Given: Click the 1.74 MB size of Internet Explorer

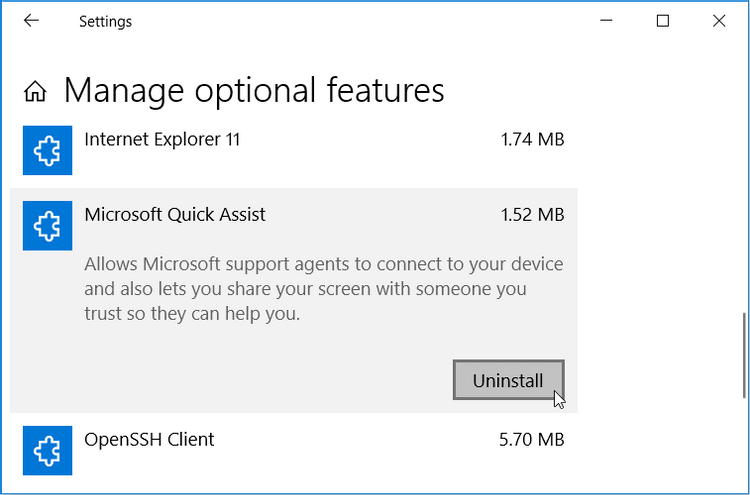Looking at the screenshot, I should point(532,140).
